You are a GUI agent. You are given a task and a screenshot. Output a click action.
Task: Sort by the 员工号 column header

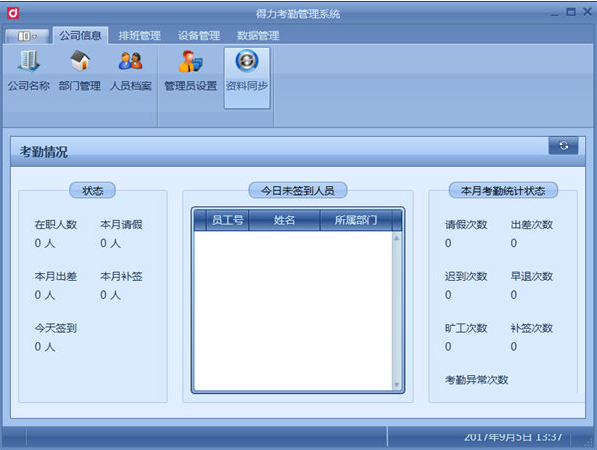(227, 220)
